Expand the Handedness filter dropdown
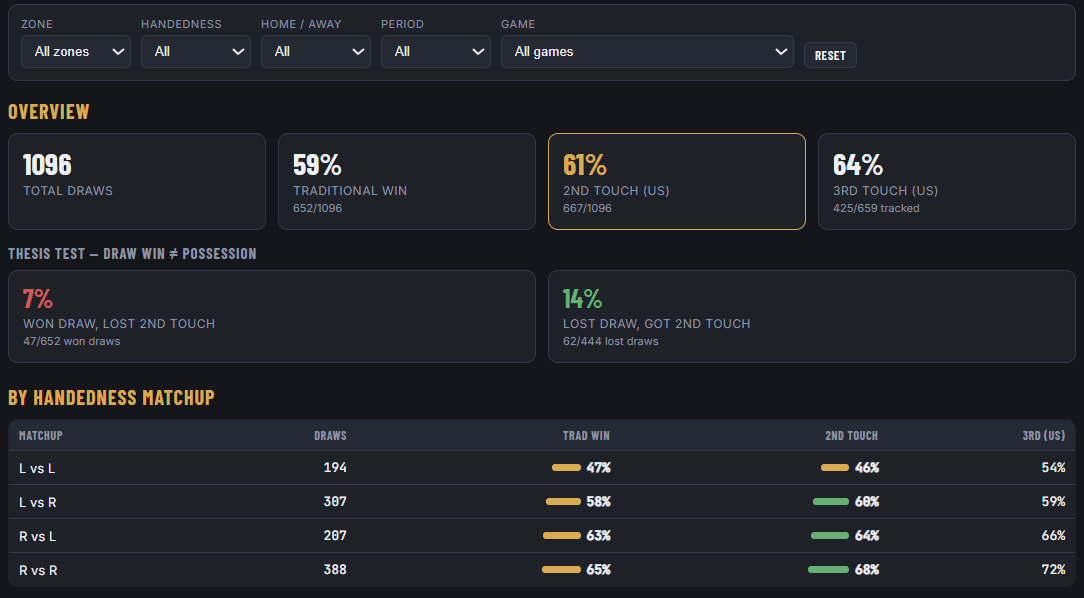The image size is (1084, 598). 196,52
